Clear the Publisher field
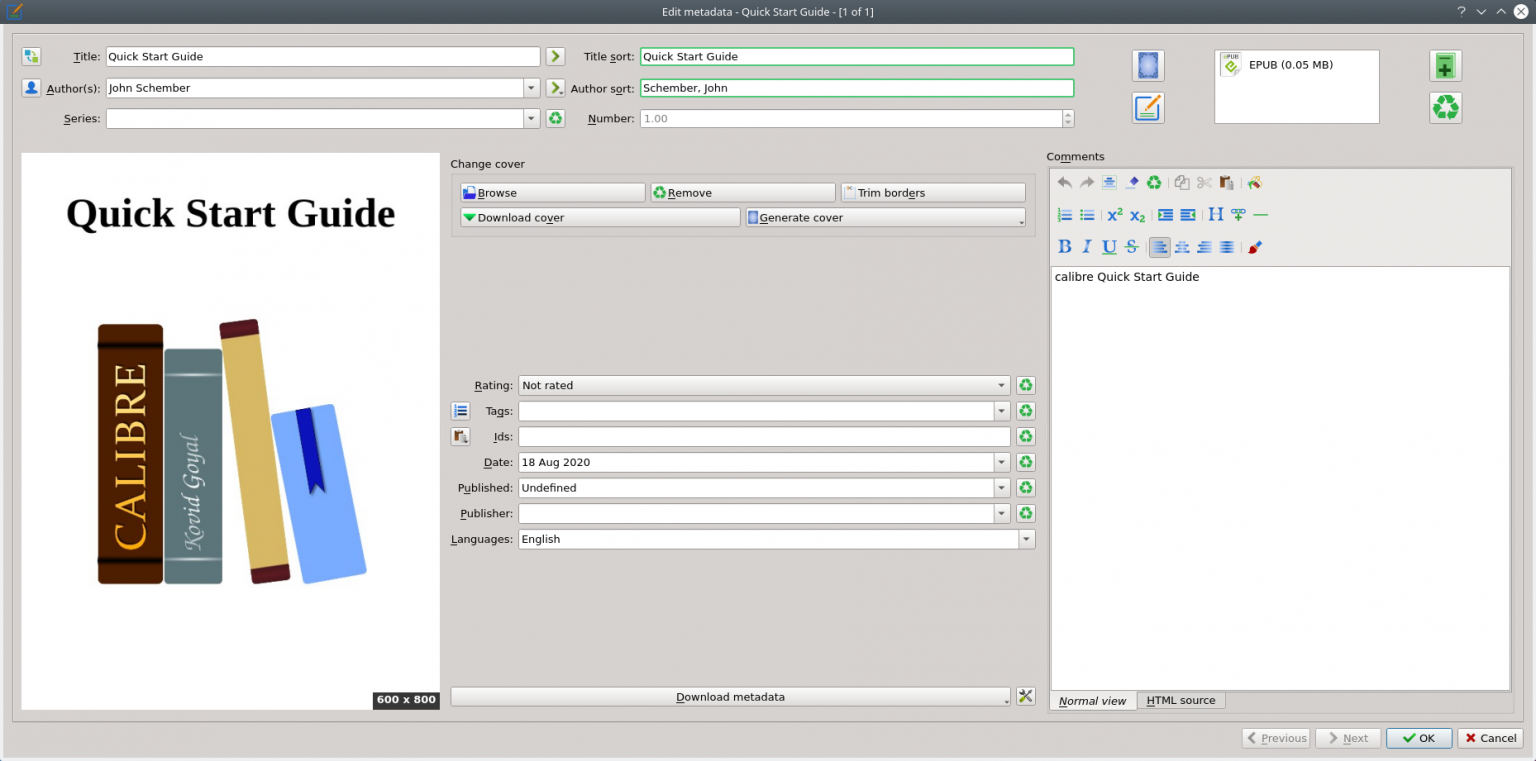The height and width of the screenshot is (761, 1536). (1025, 513)
